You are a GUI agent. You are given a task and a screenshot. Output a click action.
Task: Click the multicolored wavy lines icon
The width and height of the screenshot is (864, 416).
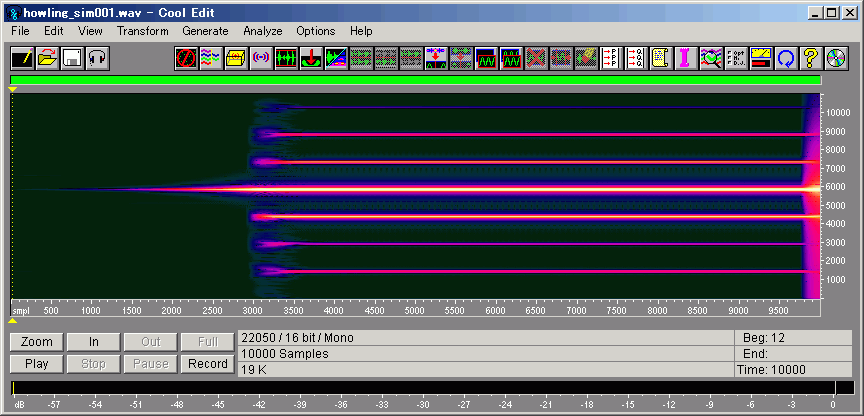tap(211, 58)
